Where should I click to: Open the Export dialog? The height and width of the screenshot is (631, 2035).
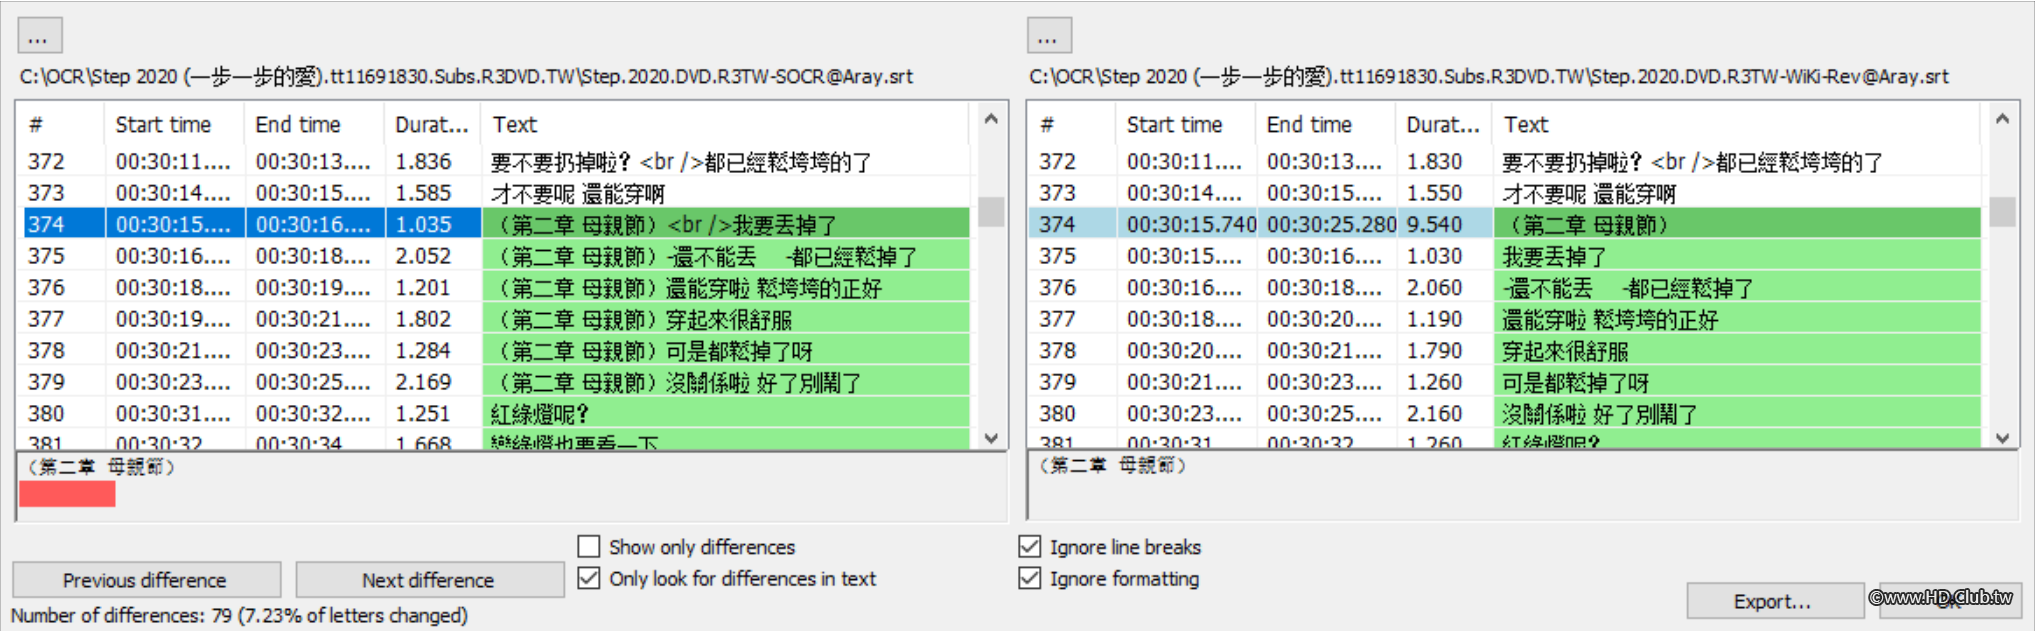[x=1773, y=601]
